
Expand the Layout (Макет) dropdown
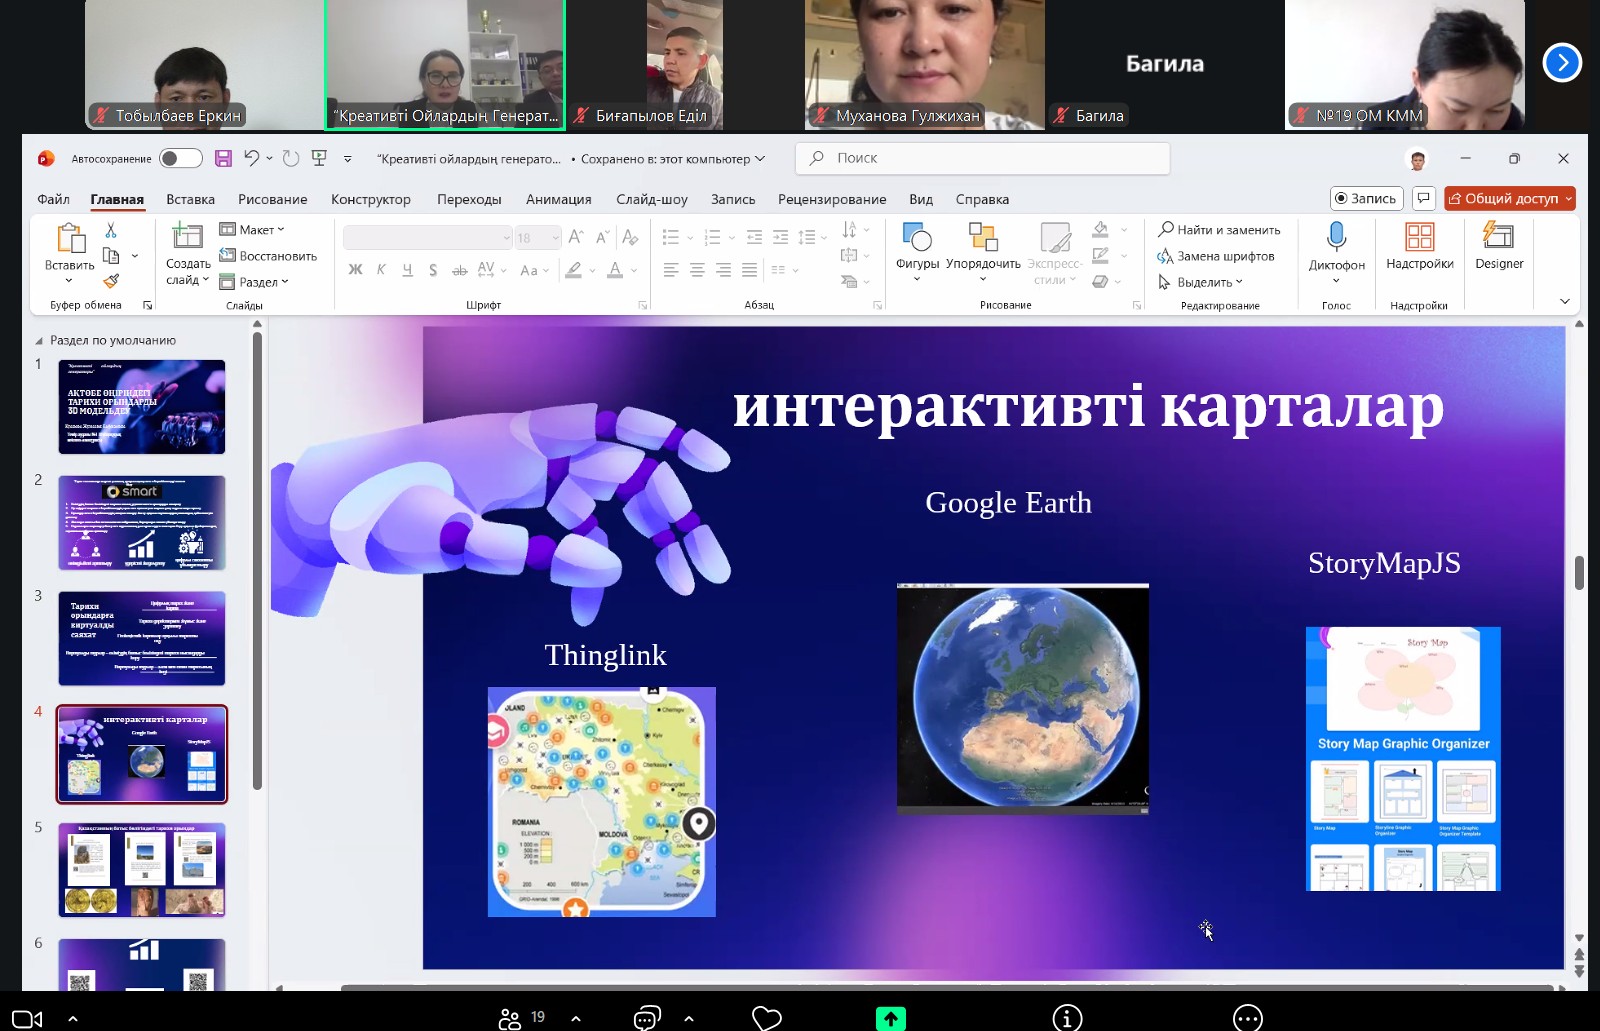coord(254,230)
